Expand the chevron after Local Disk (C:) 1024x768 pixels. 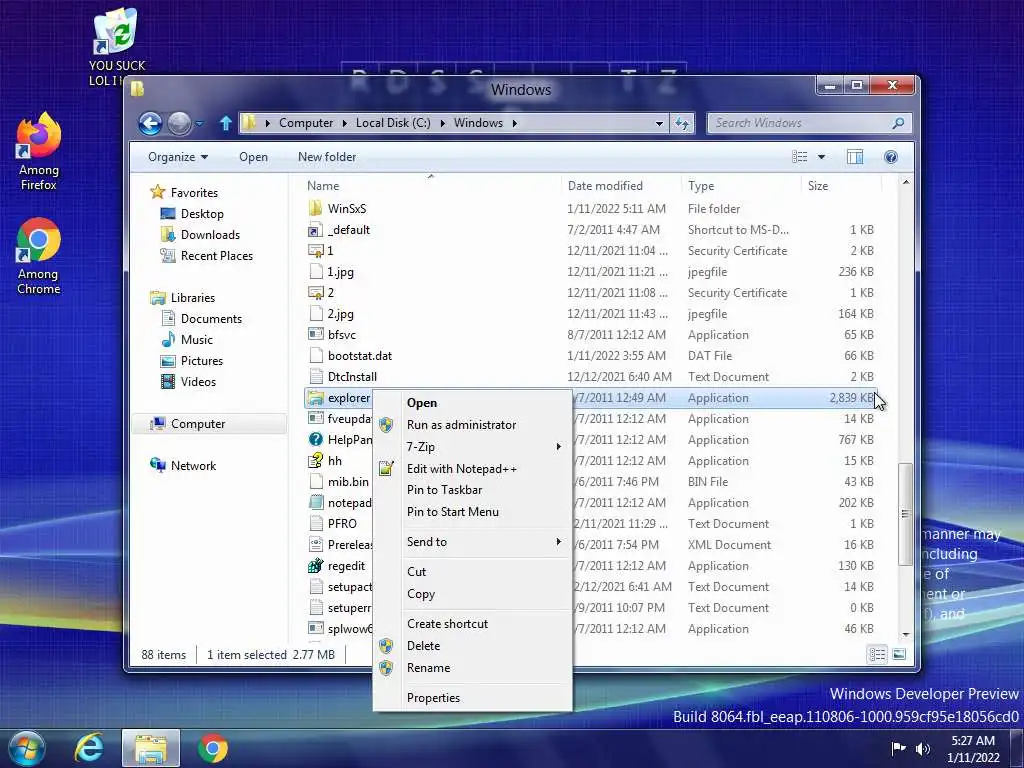442,123
